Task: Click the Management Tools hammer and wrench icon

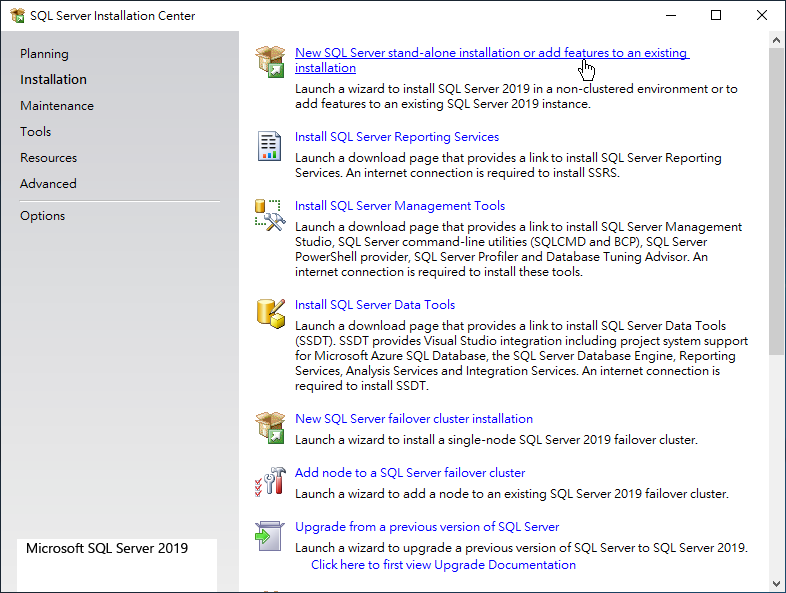Action: pos(270,215)
